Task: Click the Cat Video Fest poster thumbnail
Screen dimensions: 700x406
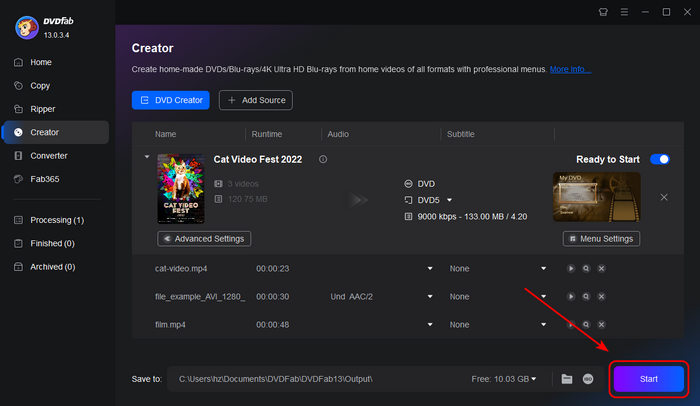Action: 181,188
